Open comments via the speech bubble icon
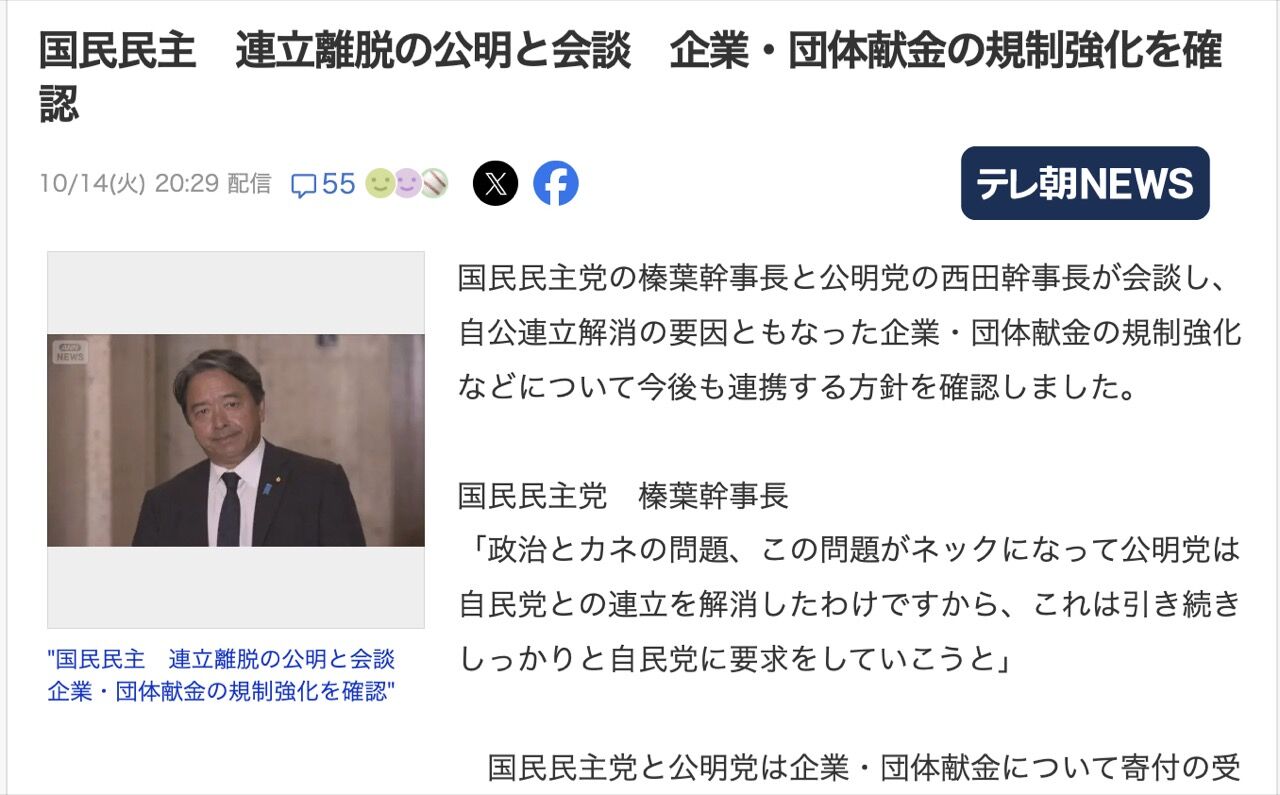The width and height of the screenshot is (1280, 795). pos(303,185)
